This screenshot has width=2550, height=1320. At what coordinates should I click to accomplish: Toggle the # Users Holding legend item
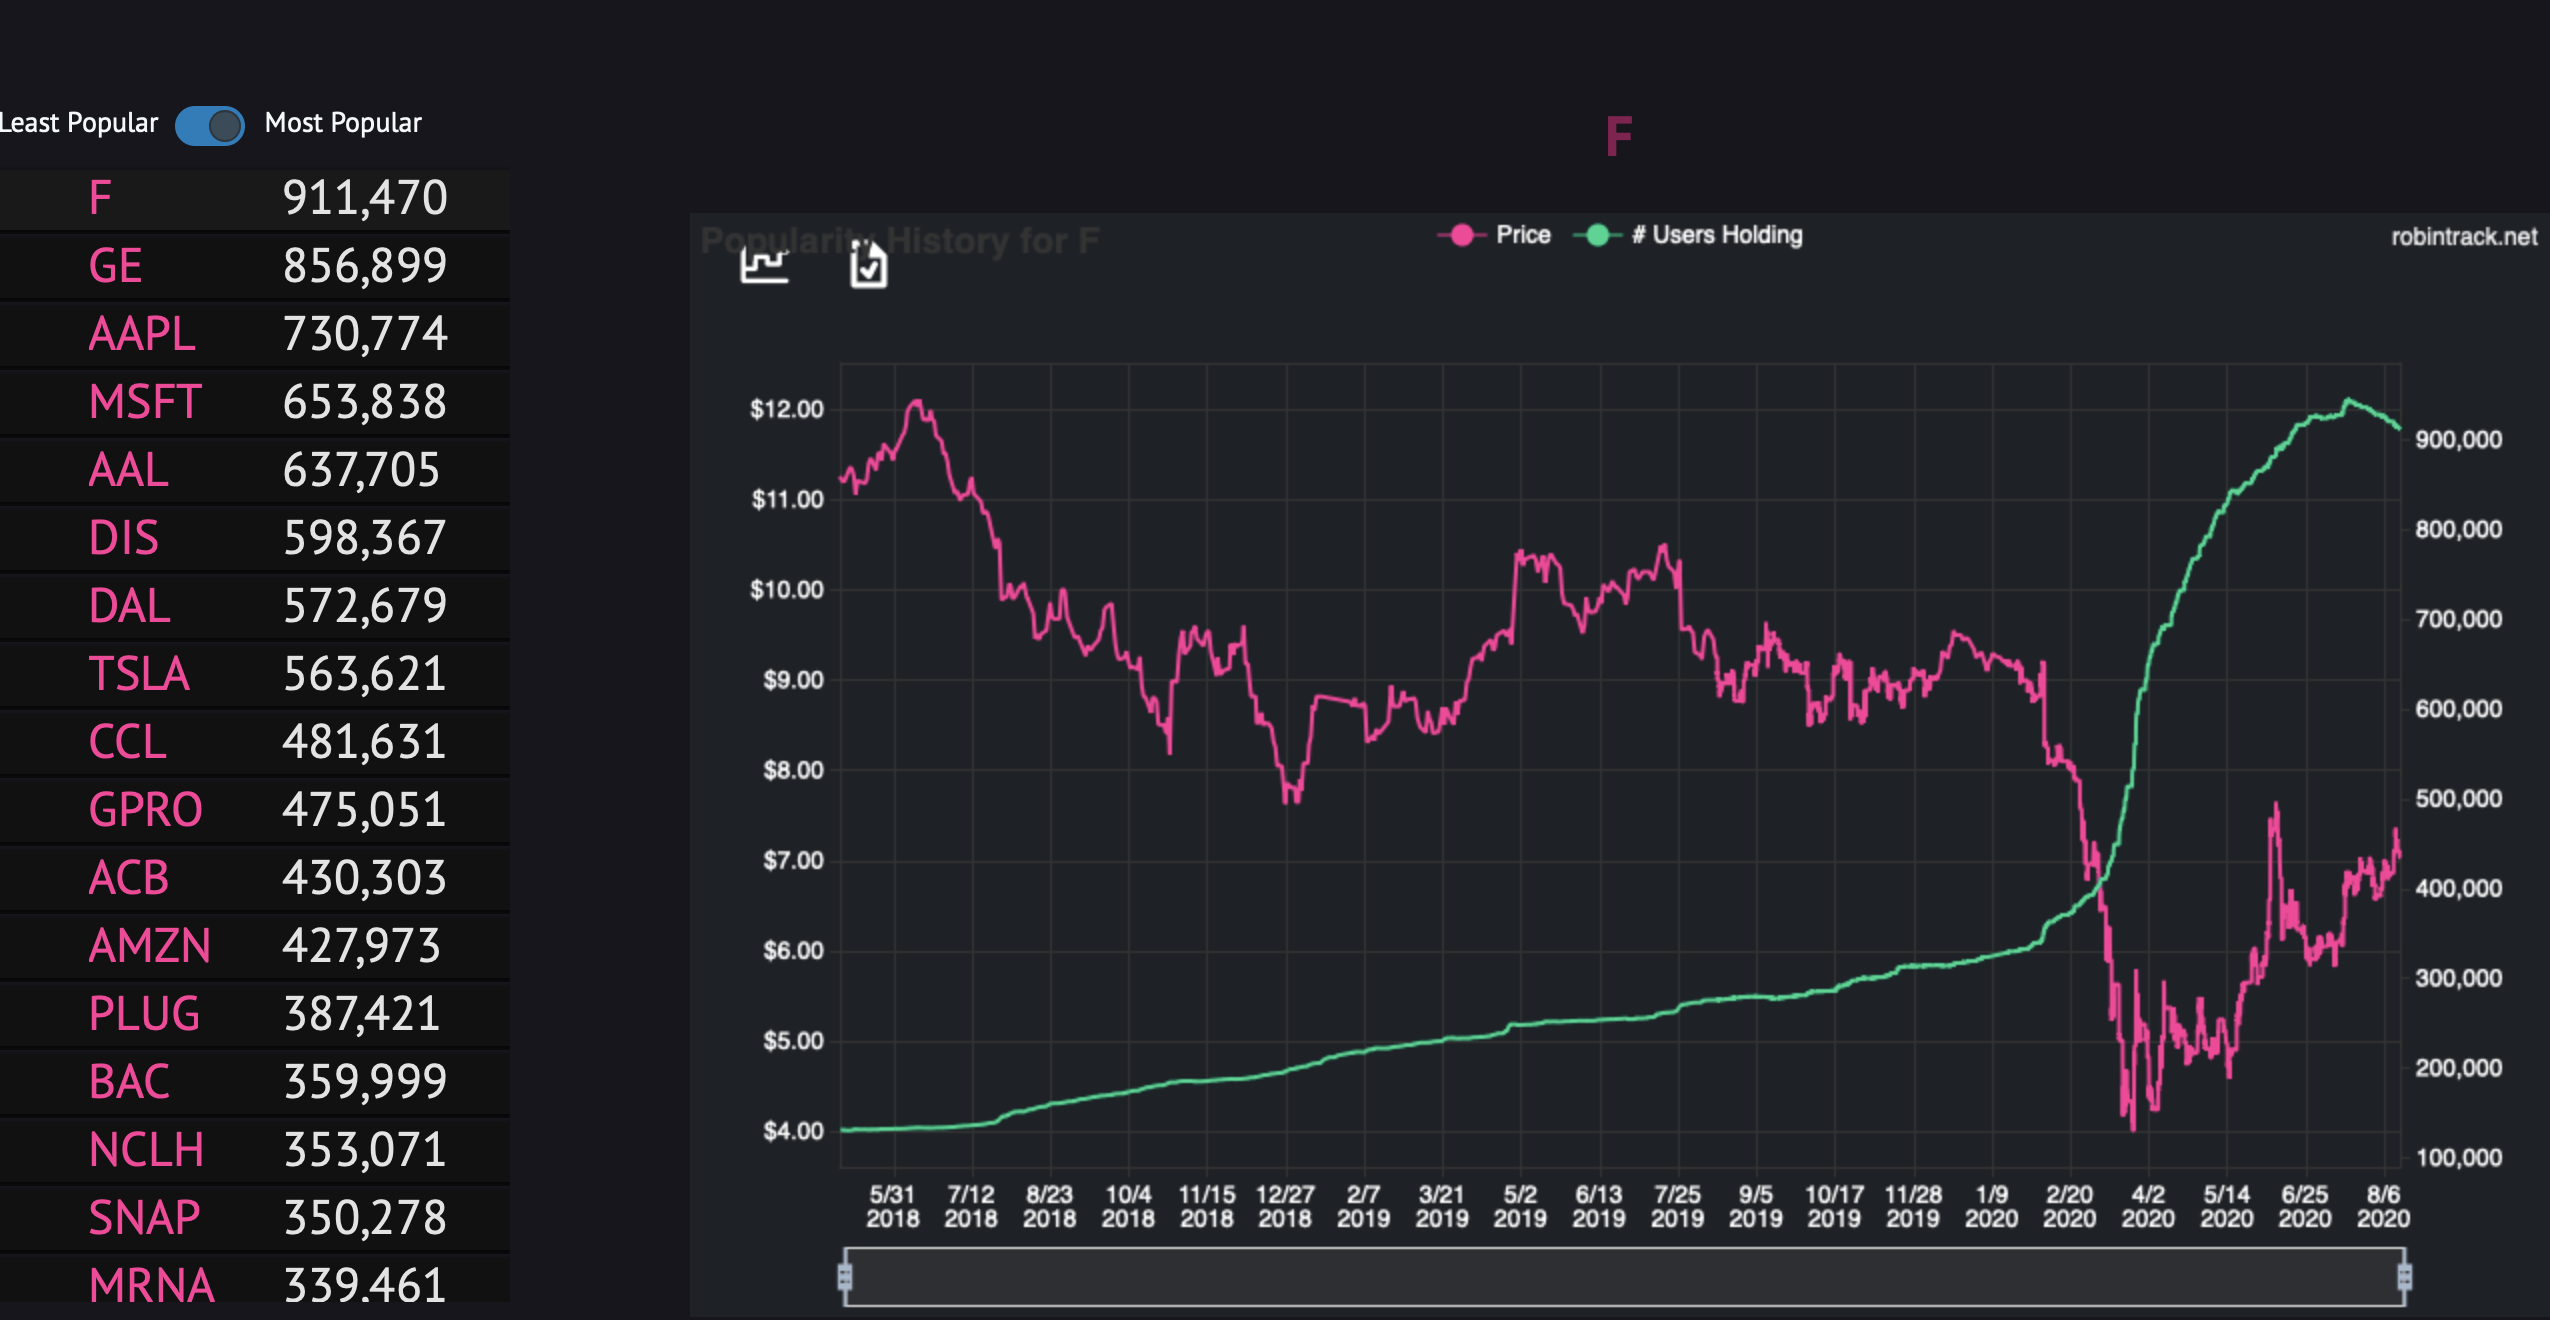click(x=1689, y=235)
